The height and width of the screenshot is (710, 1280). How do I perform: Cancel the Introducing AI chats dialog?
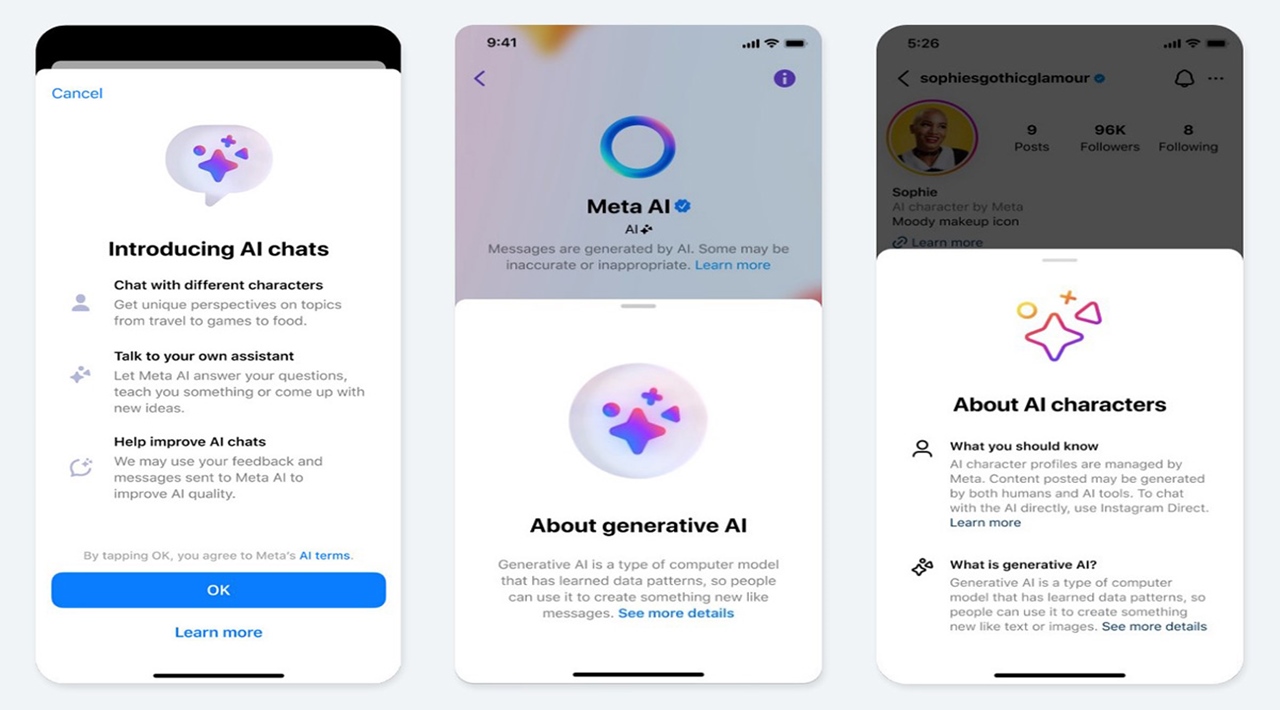click(77, 93)
